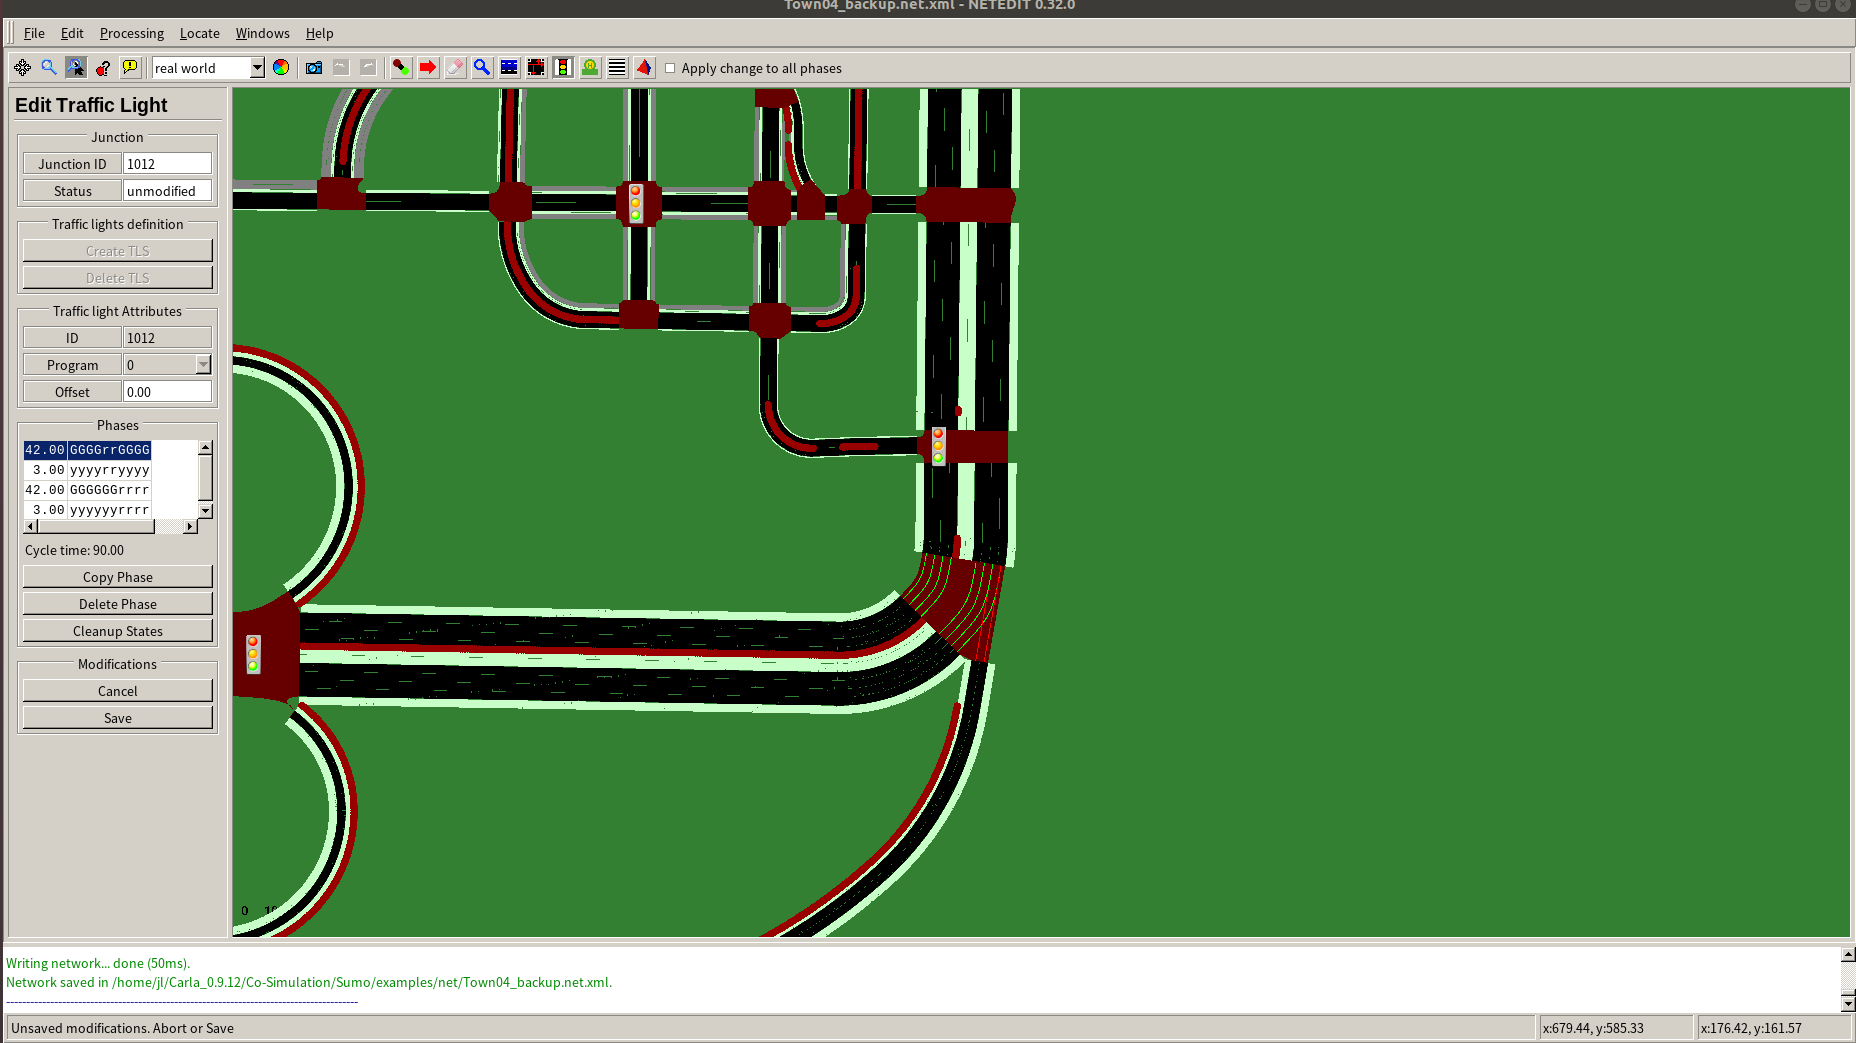Click the Create TLS button

(118, 251)
